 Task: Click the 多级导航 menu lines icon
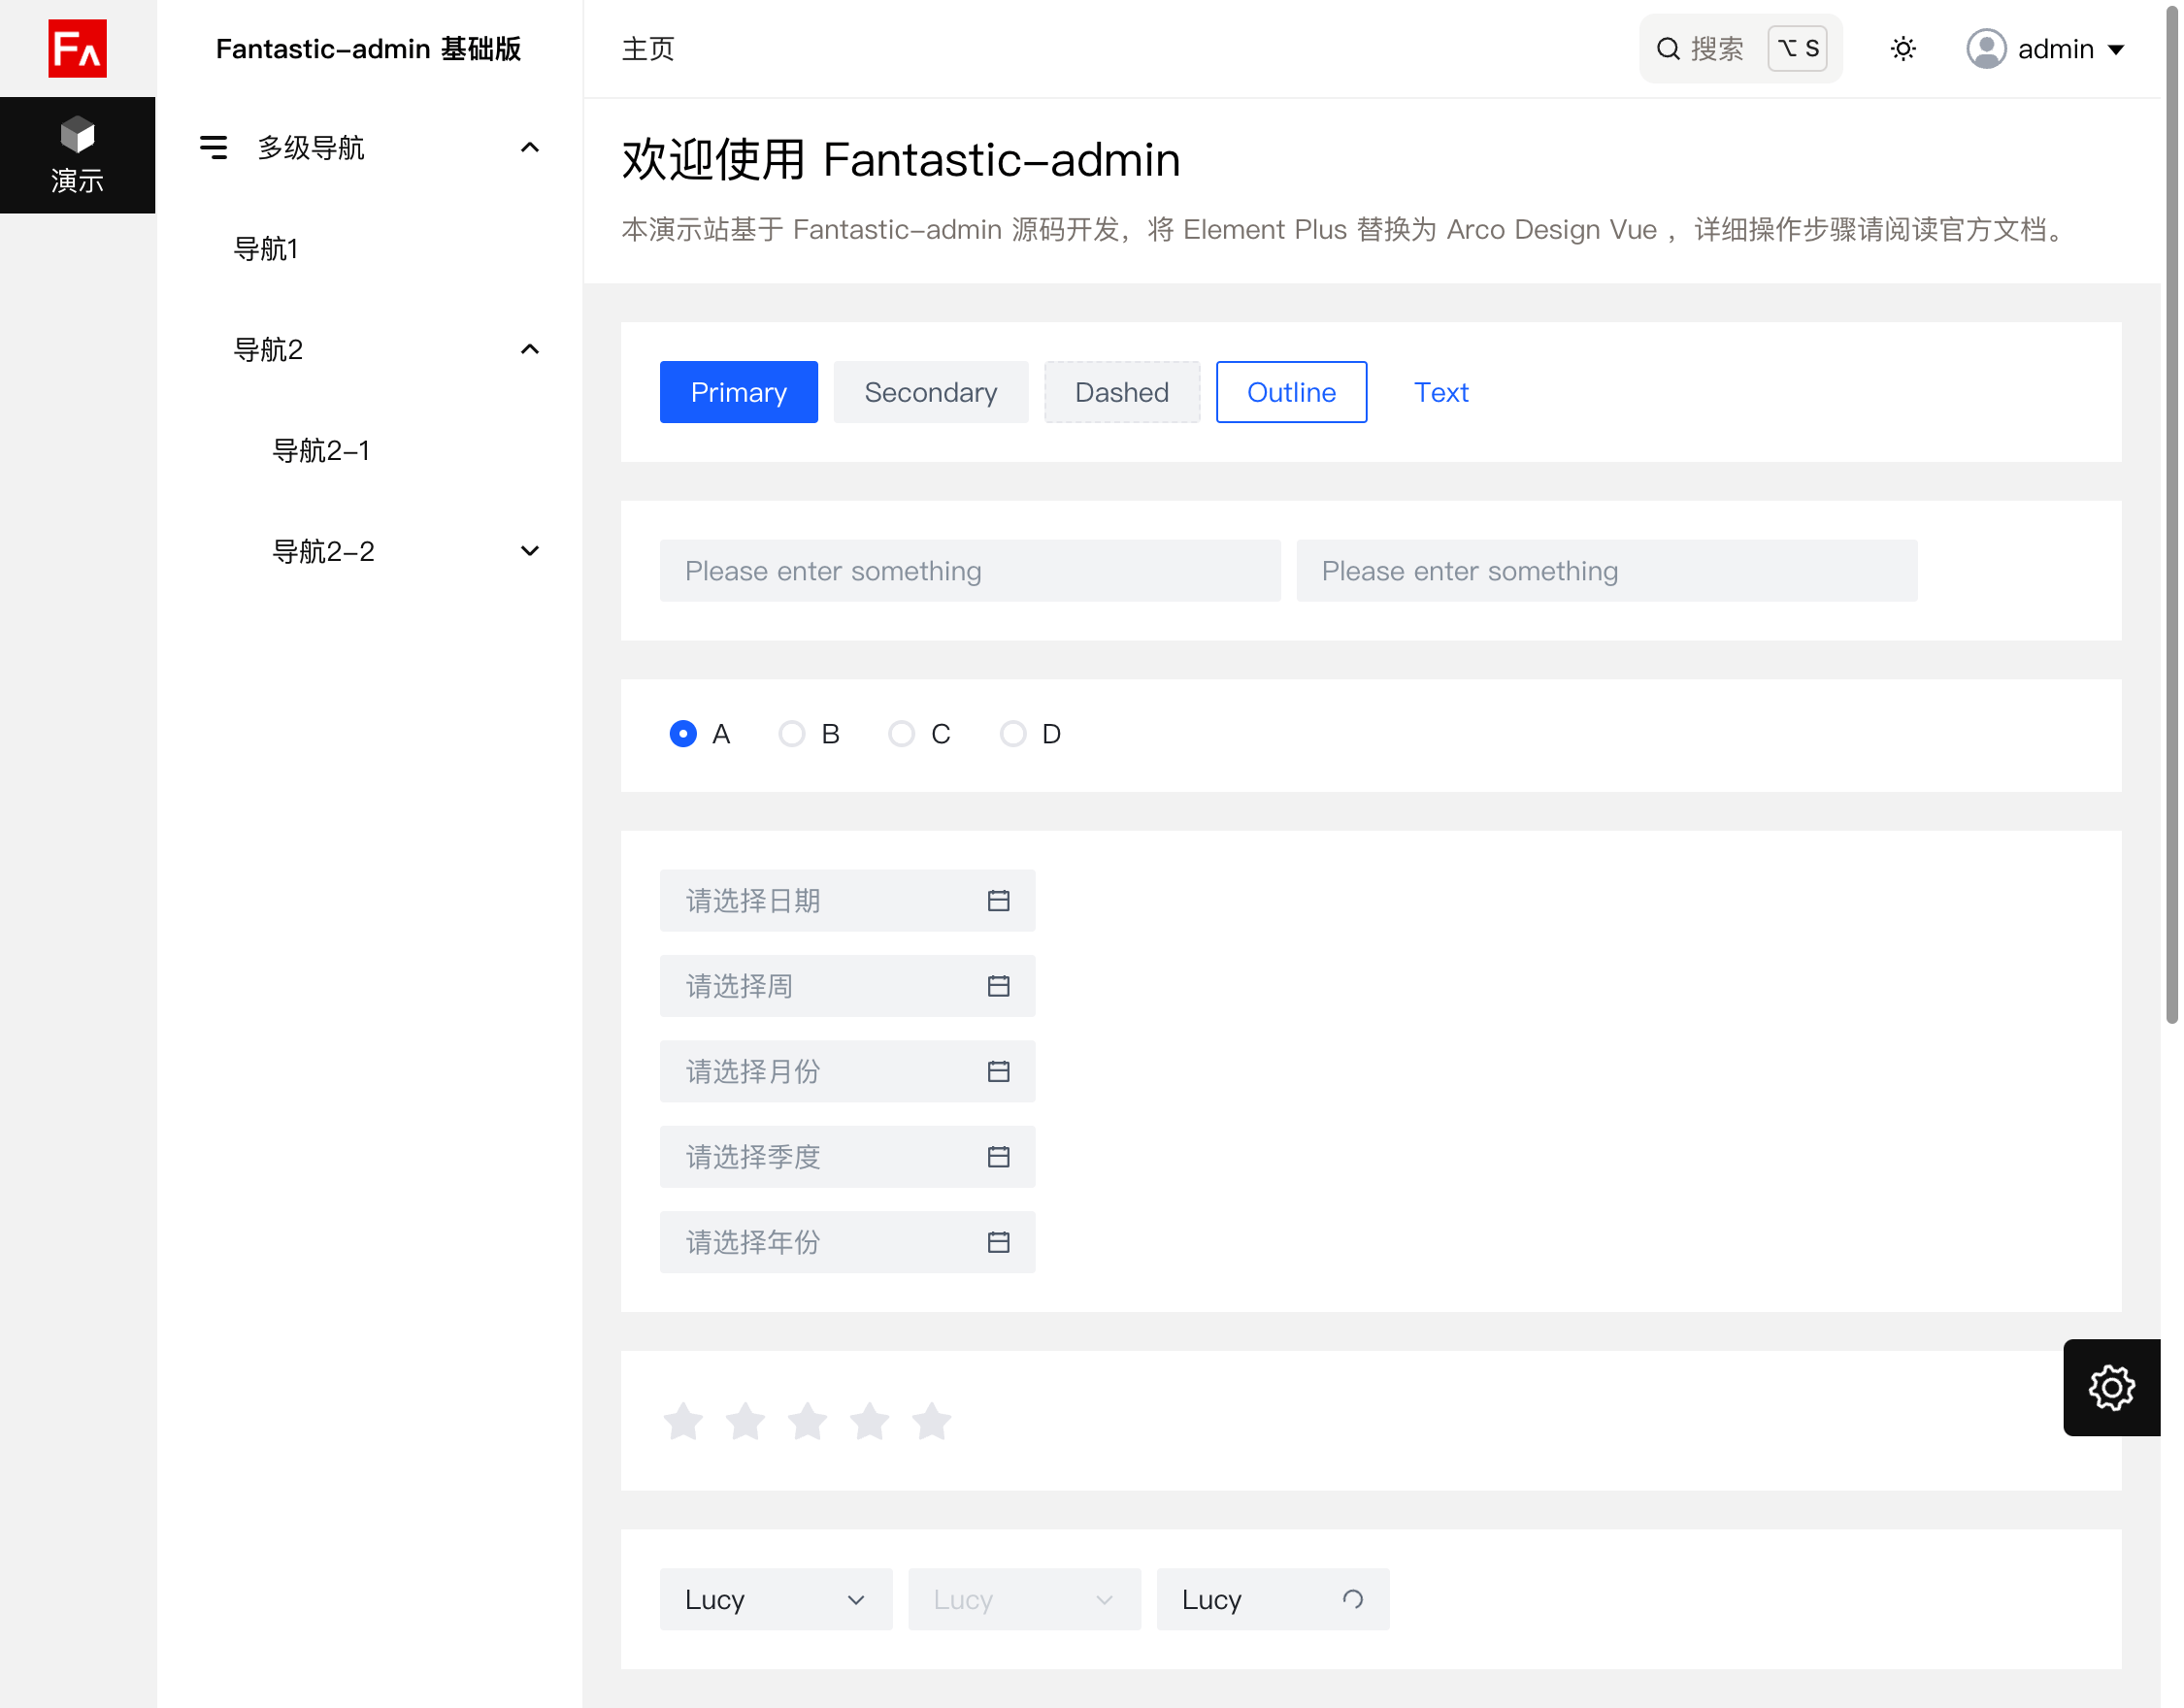[x=213, y=148]
